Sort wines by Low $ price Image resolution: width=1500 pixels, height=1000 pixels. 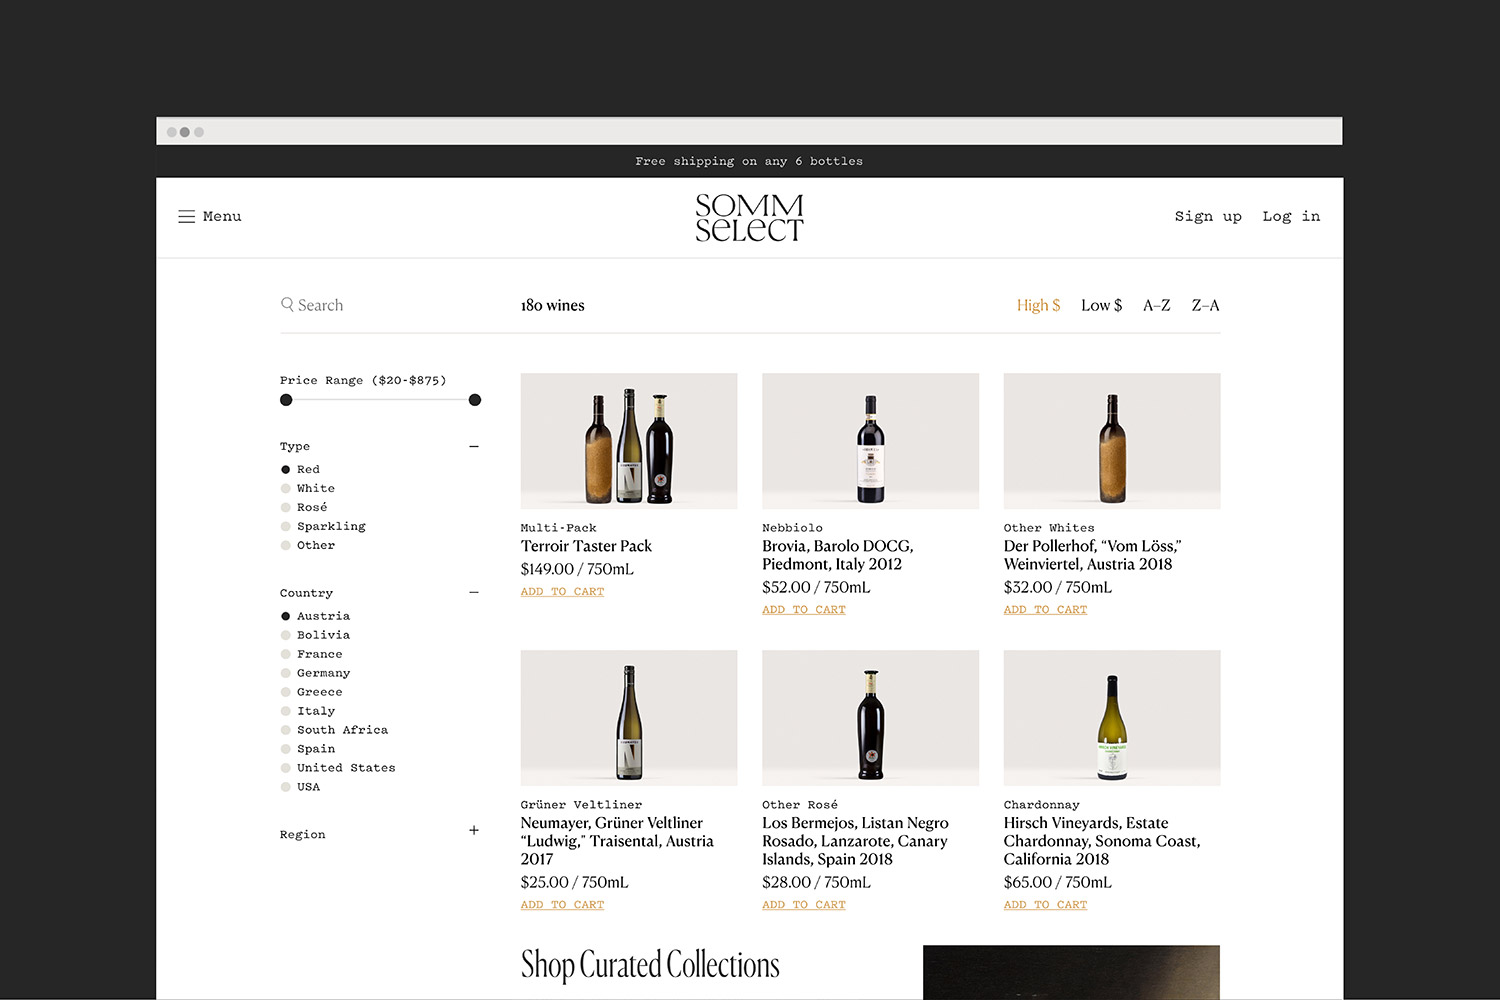coord(1101,306)
